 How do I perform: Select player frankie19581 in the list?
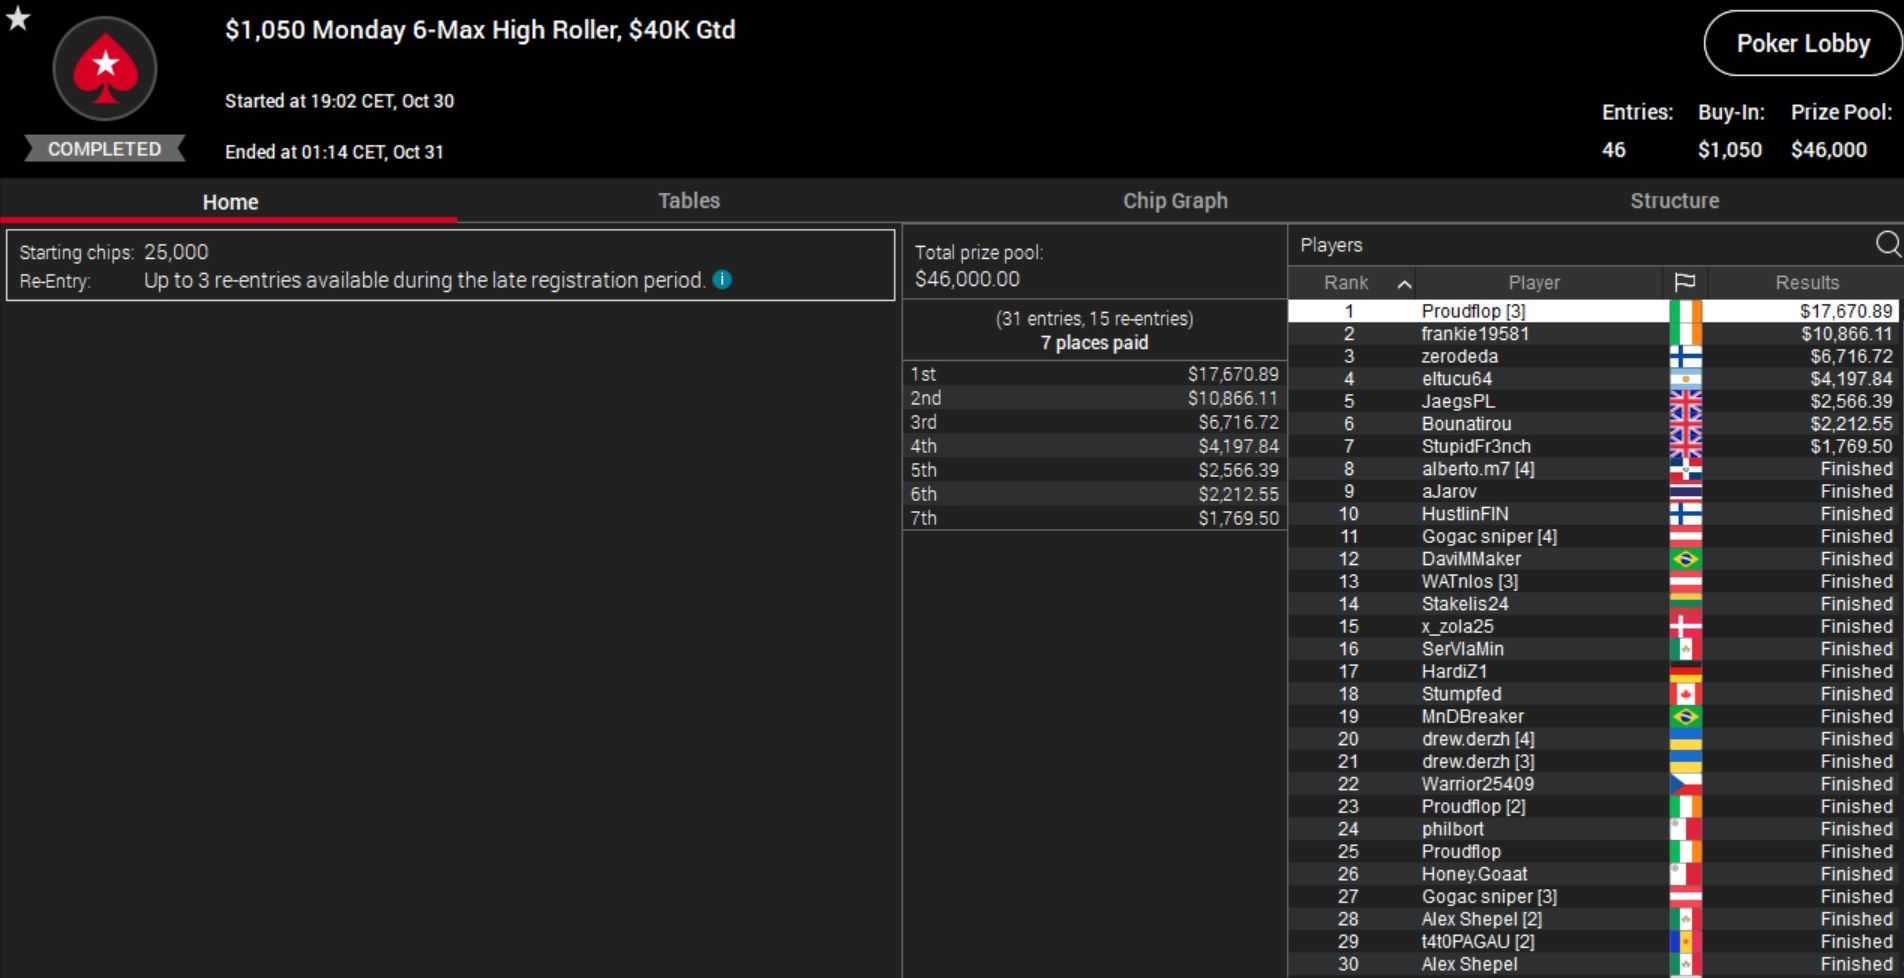pos(1475,334)
